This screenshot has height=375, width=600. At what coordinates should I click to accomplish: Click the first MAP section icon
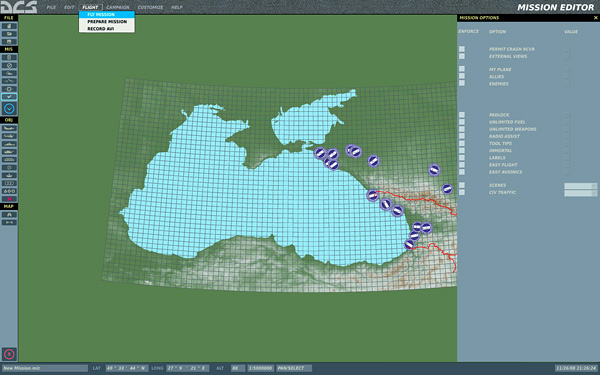9,215
